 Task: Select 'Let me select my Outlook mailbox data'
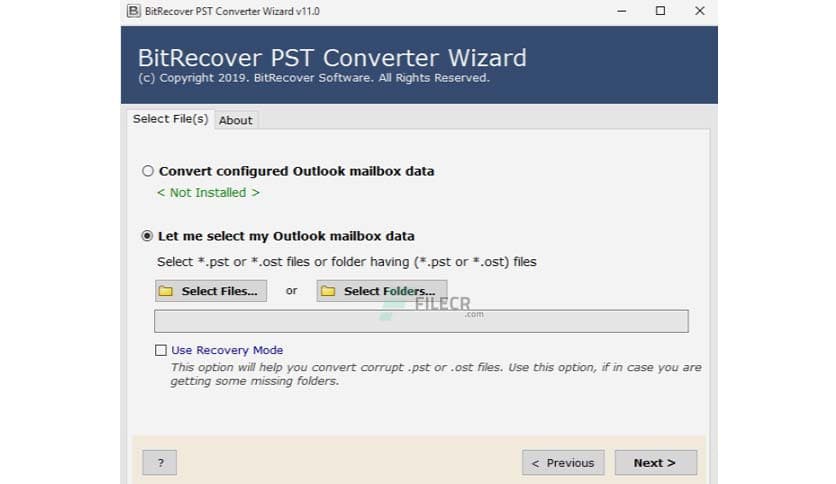point(147,236)
